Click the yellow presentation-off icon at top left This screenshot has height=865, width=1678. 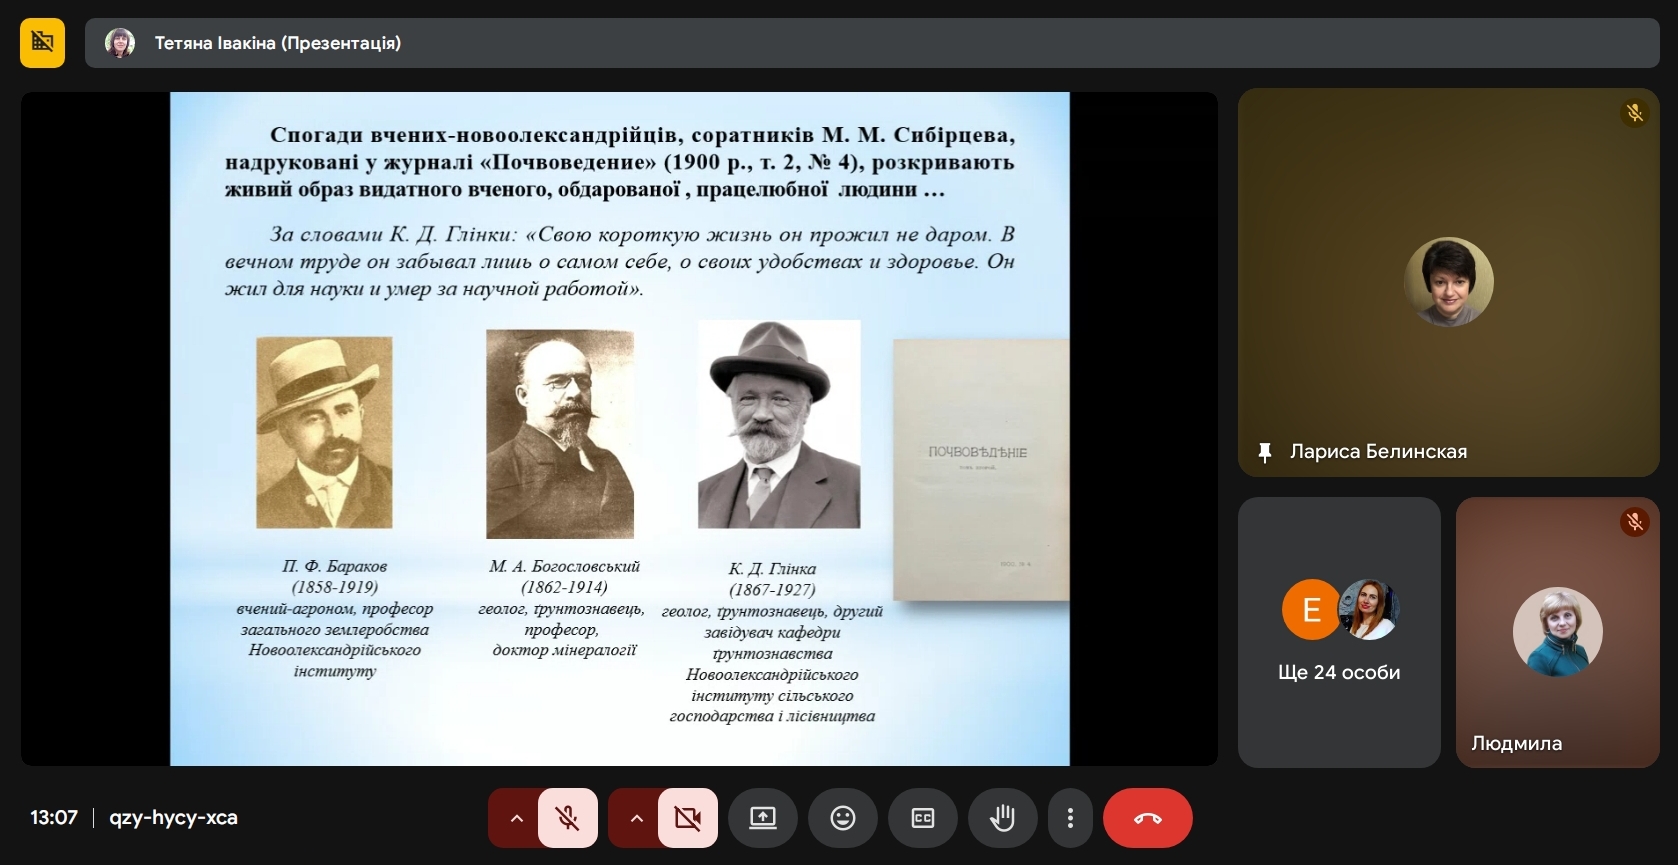coord(42,43)
